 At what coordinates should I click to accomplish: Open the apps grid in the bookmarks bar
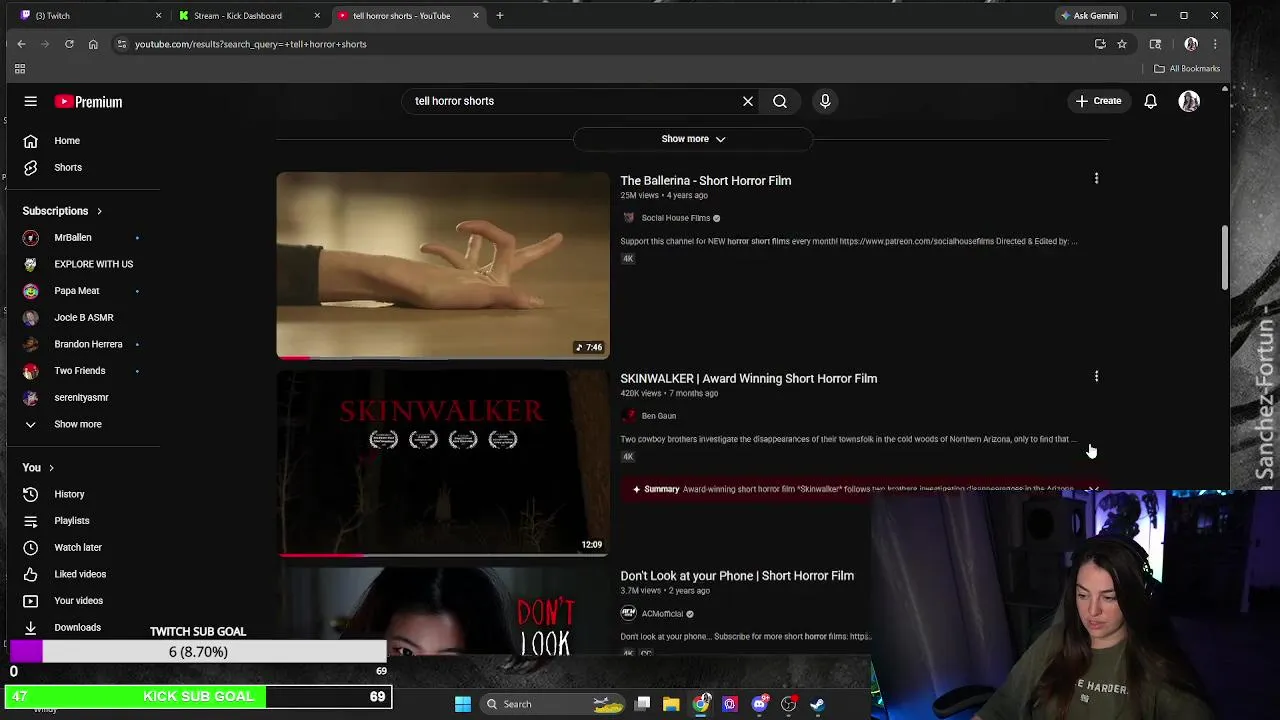(19, 69)
